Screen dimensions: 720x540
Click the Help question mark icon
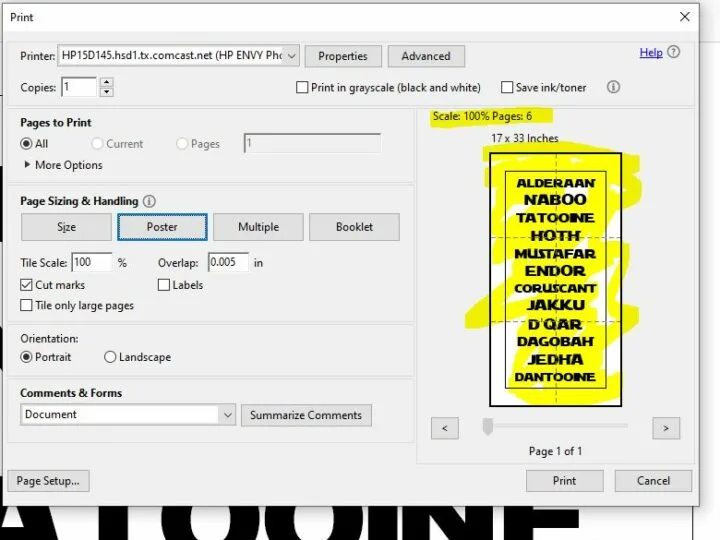pyautogui.click(x=674, y=52)
